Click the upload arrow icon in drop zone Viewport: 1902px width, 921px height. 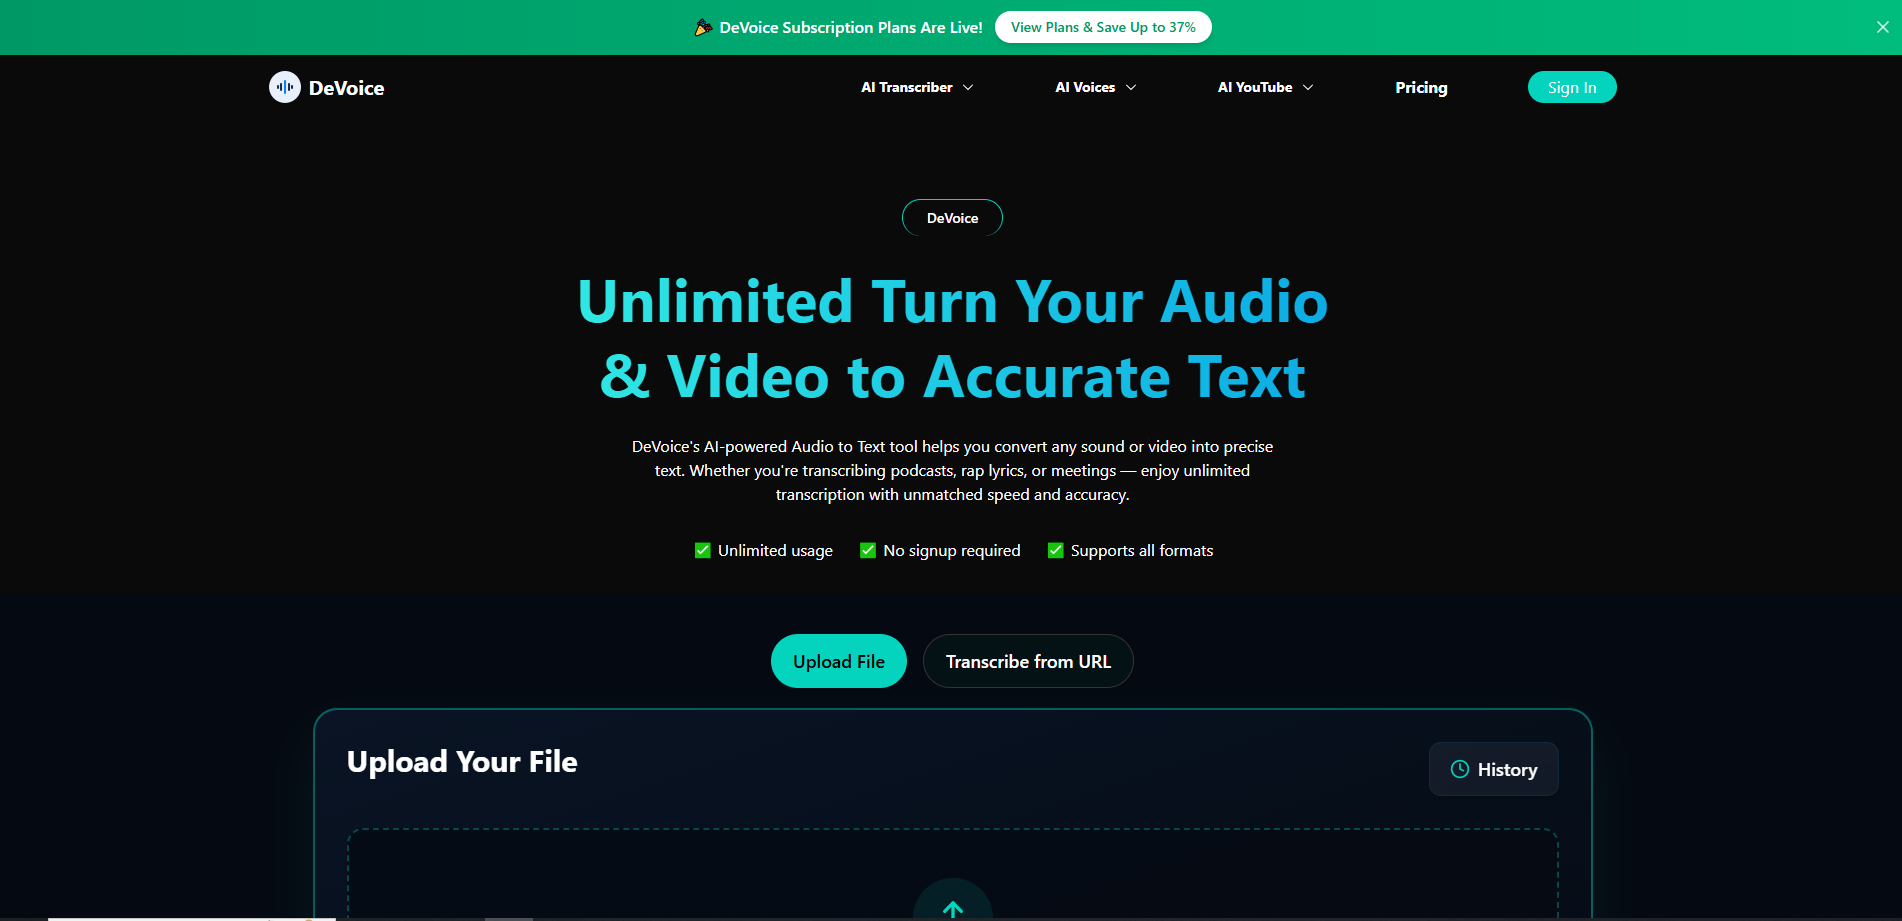pos(952,908)
